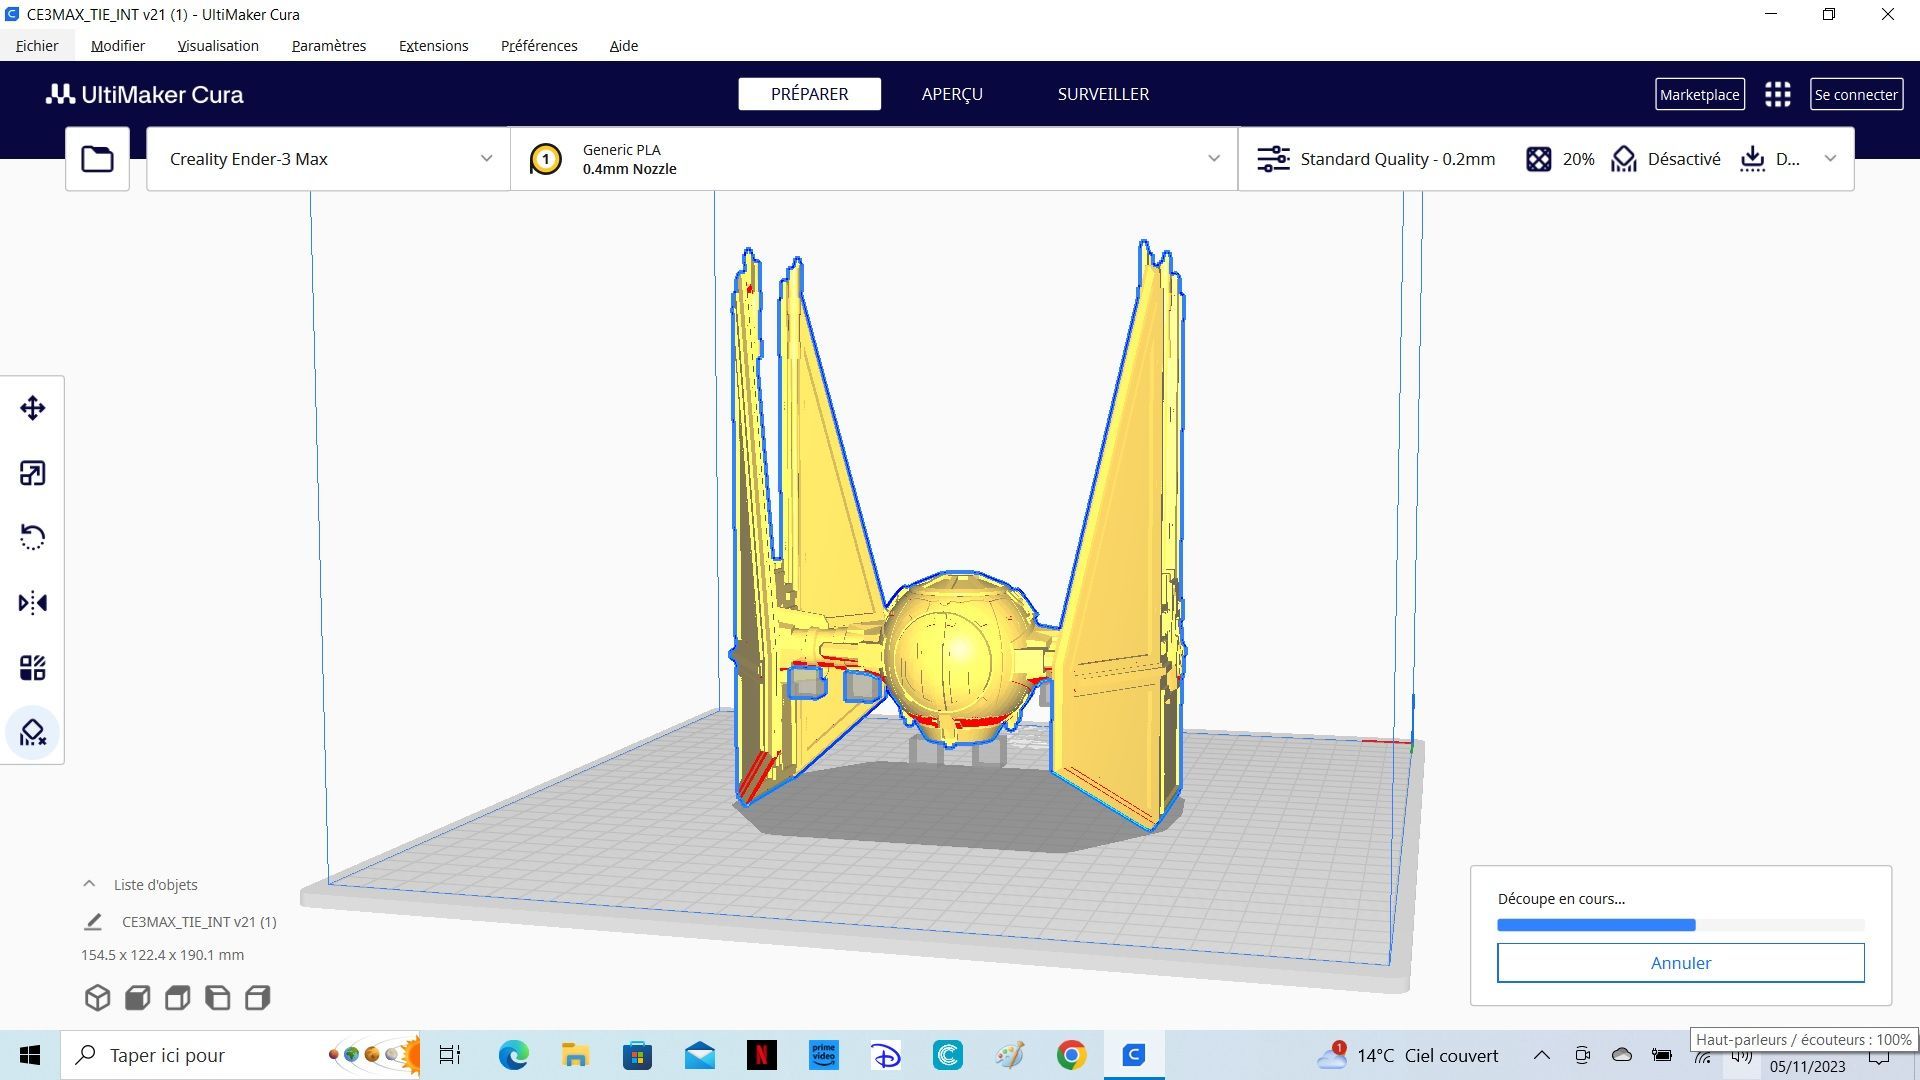Click the model dimensions 154.5 x 122.4 x 190.1 mm
Viewport: 1920px width, 1080px height.
162,955
